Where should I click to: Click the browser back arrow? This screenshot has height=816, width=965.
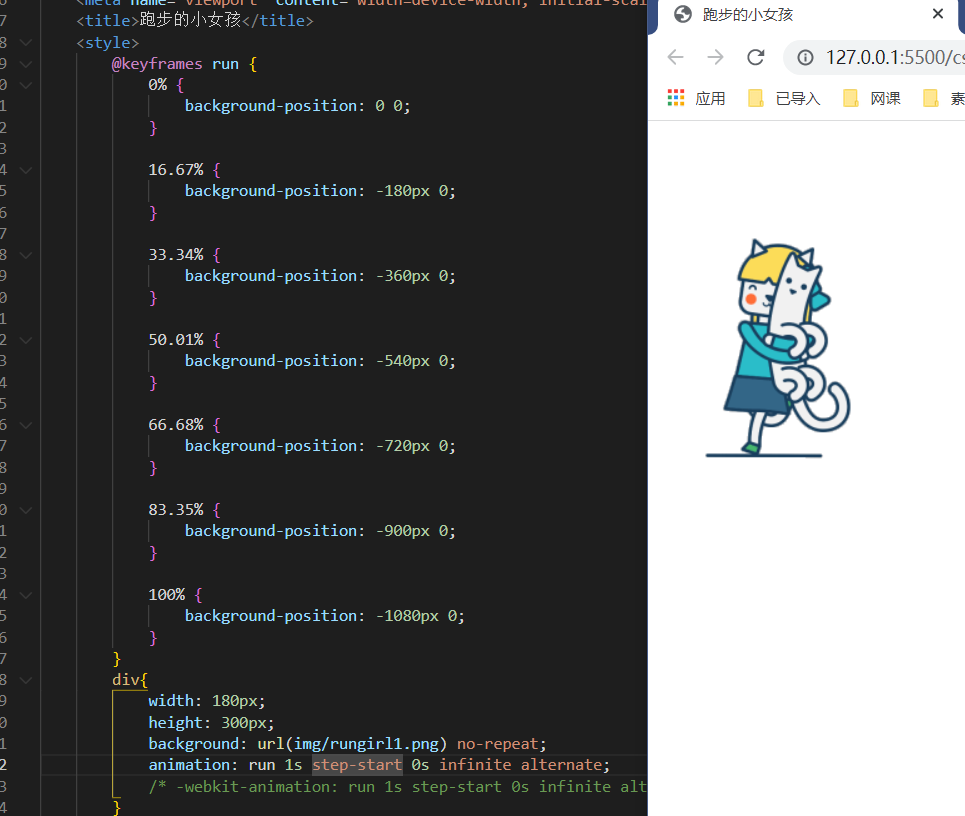675,57
